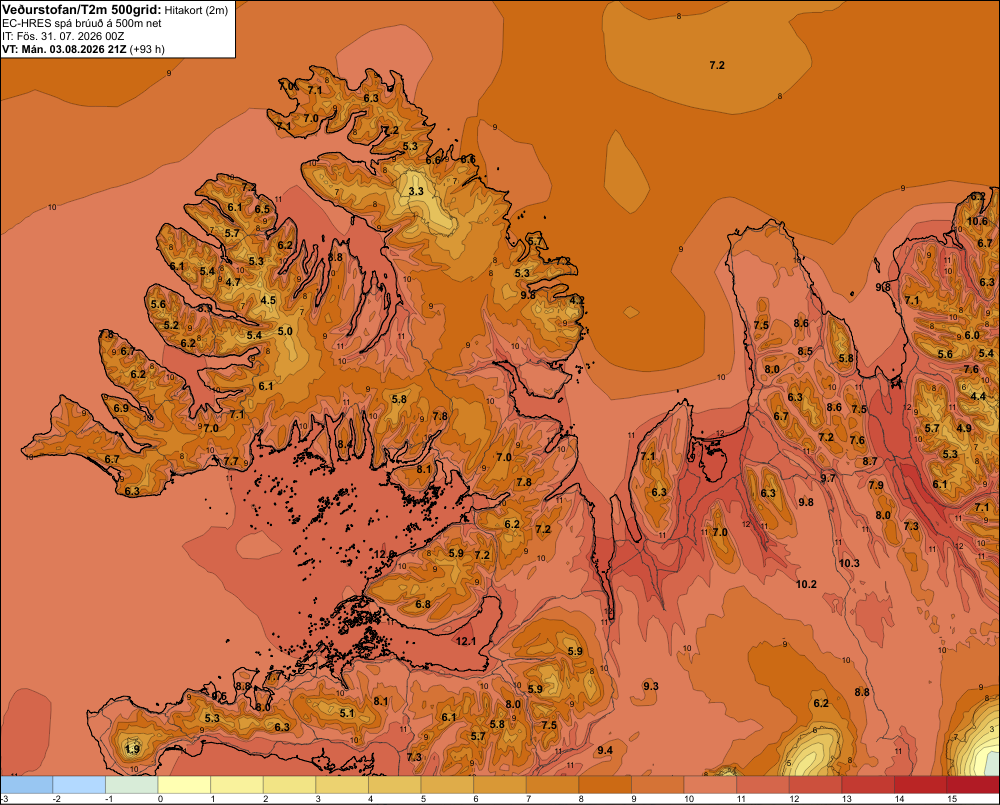Viewport: 1000px width, 805px height.
Task: Click the 4.5 temperature label in Westfjords
Action: 268,300
